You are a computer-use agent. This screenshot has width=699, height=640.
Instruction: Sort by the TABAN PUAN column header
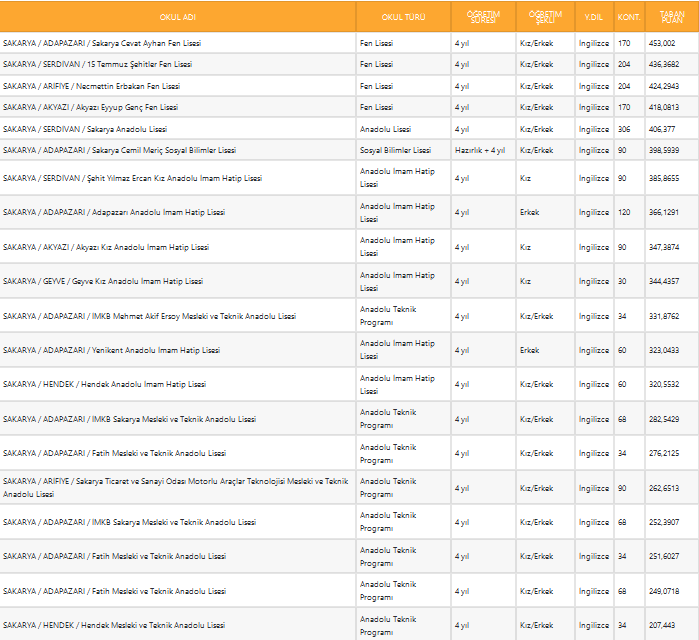[671, 17]
